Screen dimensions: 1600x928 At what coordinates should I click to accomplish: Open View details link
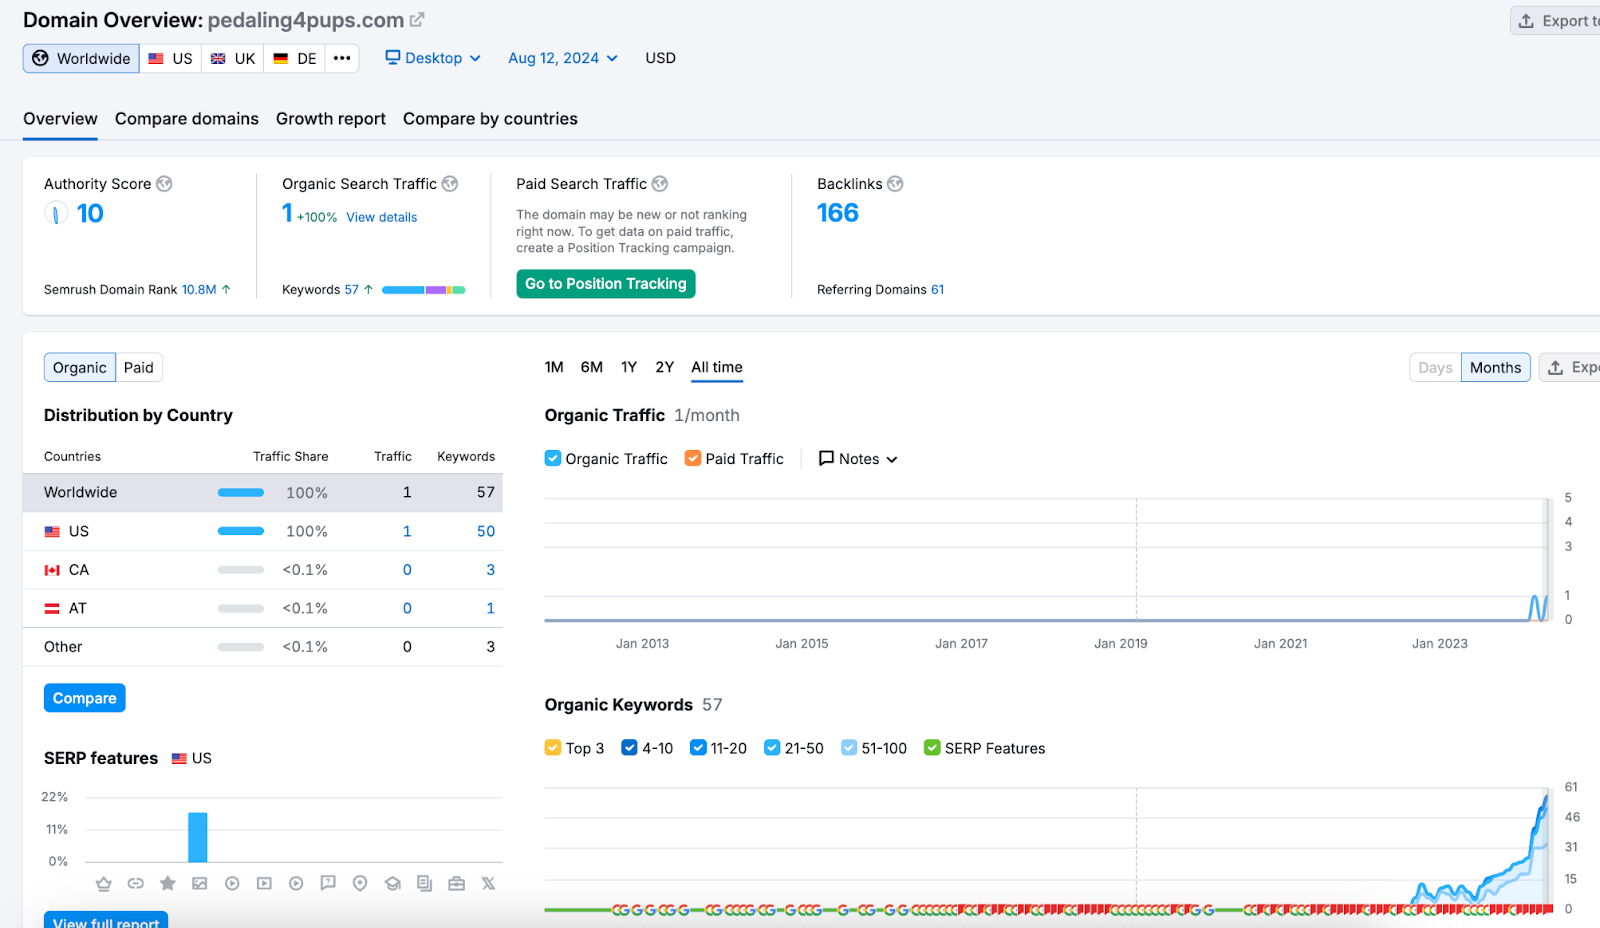point(382,217)
